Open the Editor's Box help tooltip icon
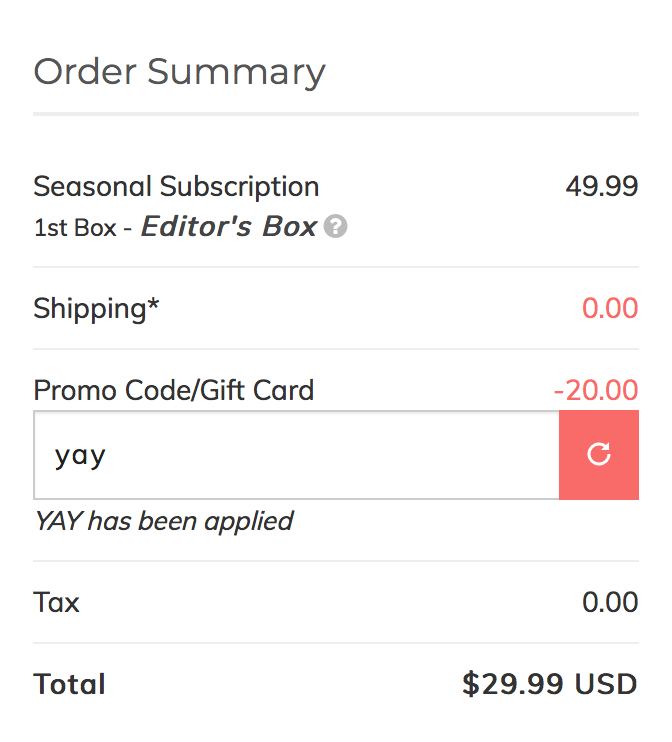 [336, 226]
